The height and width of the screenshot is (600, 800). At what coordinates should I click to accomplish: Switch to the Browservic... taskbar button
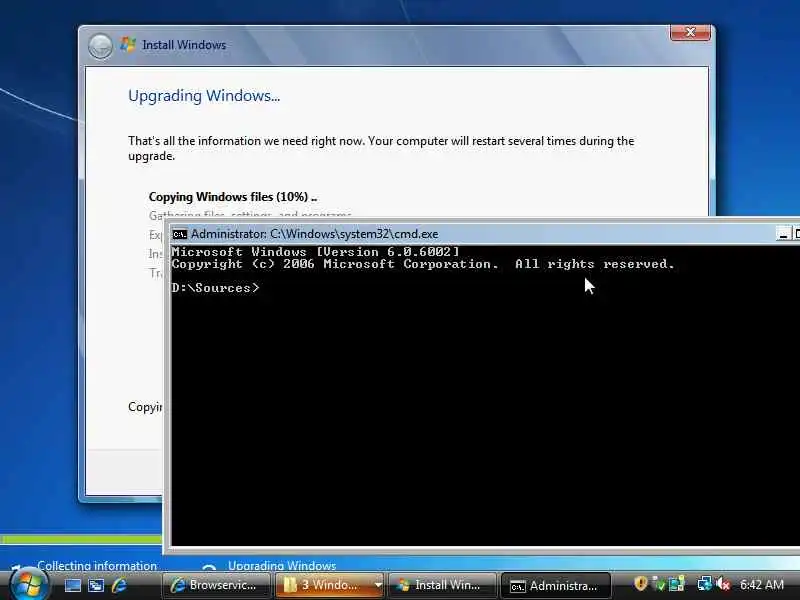(216, 585)
